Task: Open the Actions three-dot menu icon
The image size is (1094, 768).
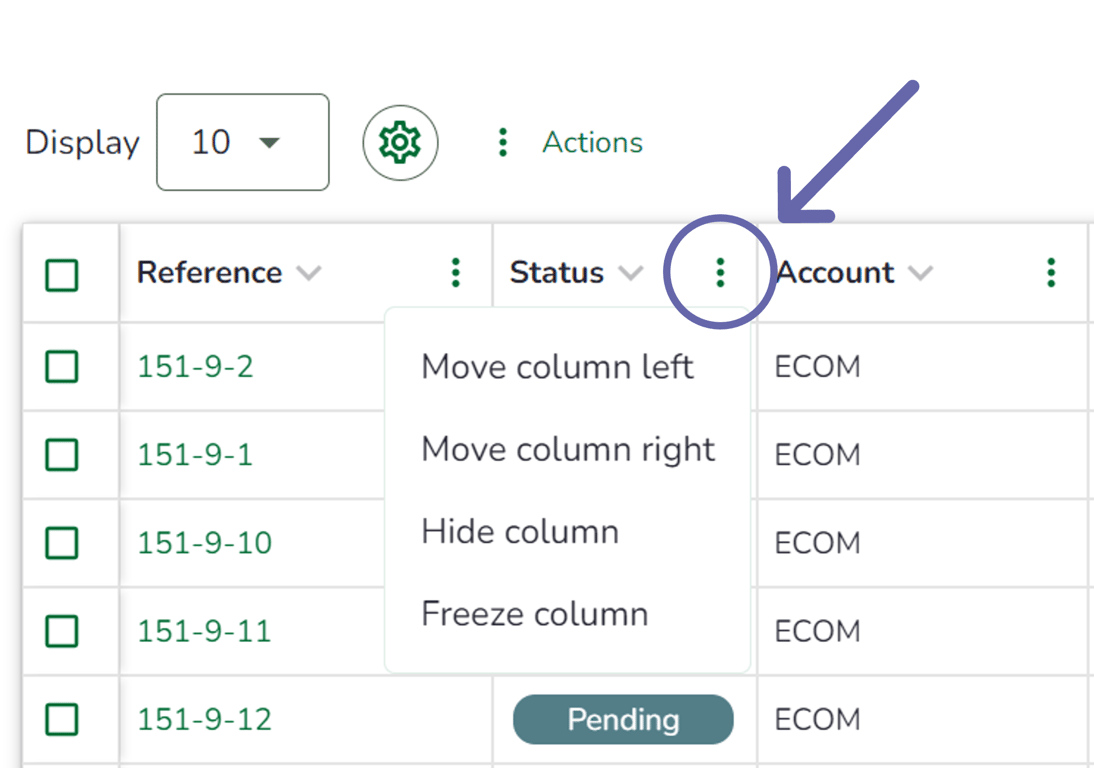Action: click(x=503, y=143)
